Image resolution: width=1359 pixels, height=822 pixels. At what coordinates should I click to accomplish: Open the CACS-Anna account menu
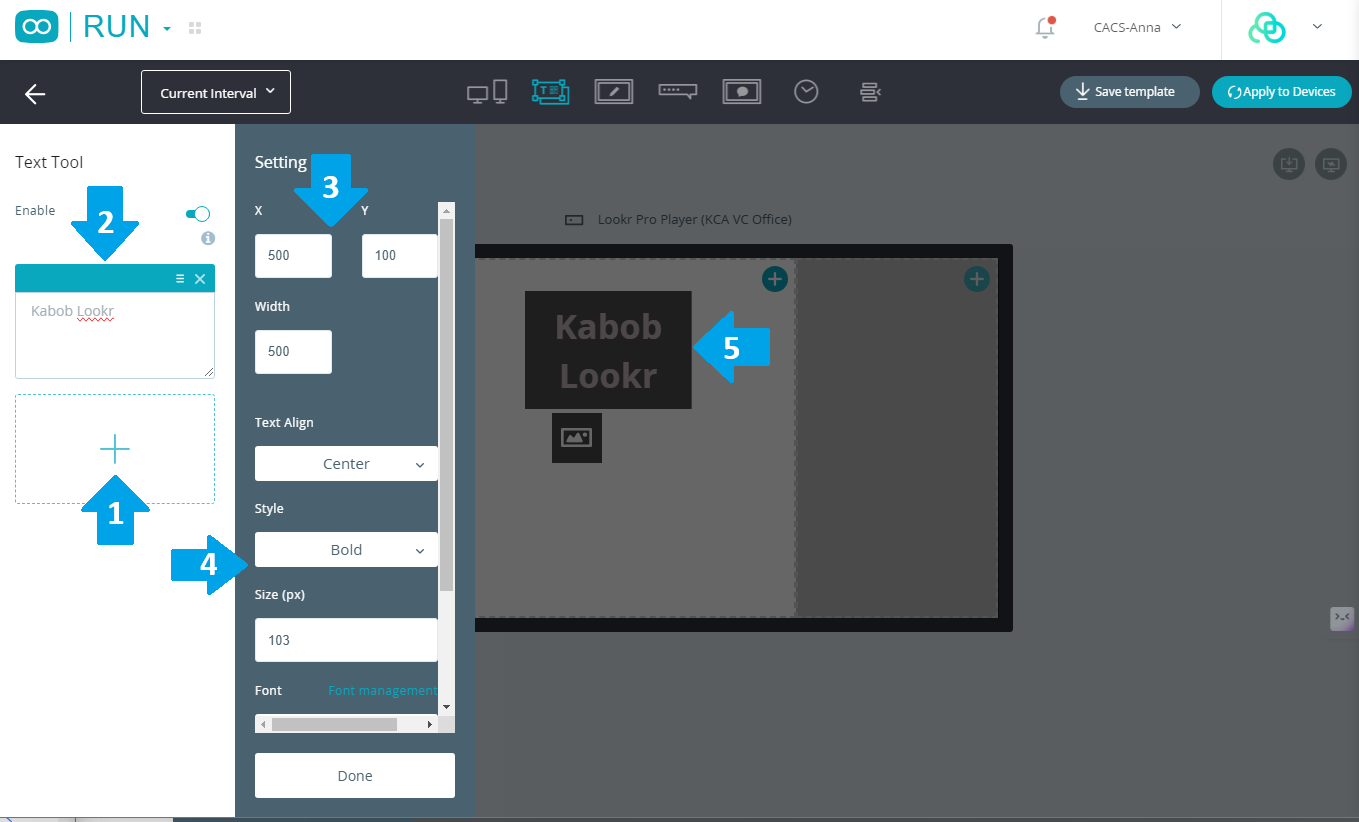pos(1137,27)
